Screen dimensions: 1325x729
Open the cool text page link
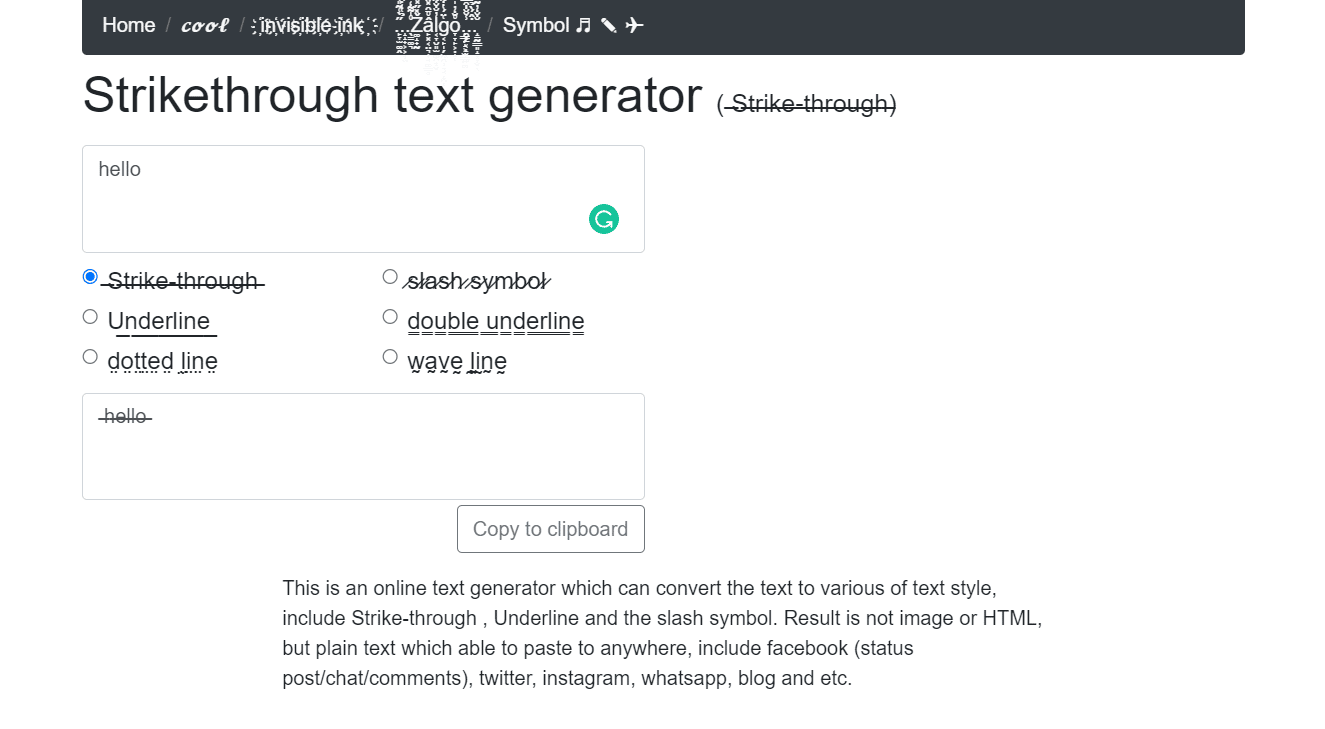pyautogui.click(x=205, y=25)
